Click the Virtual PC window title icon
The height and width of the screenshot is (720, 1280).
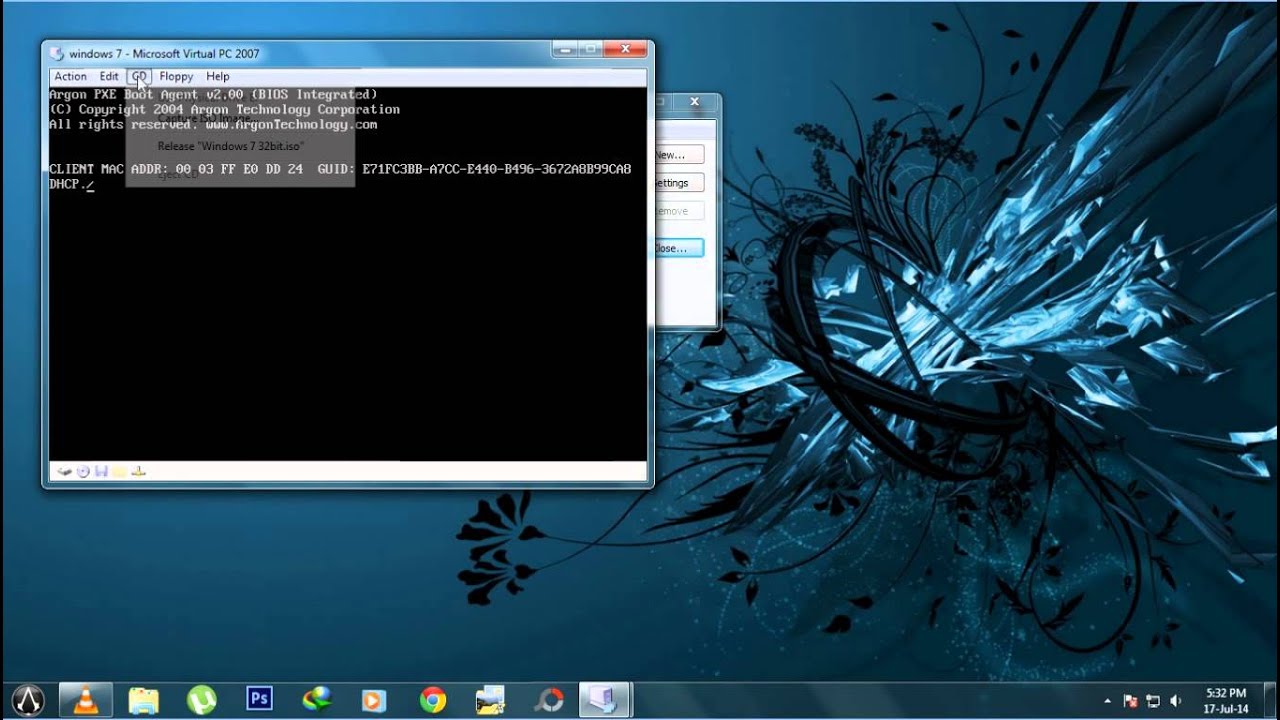pyautogui.click(x=56, y=54)
